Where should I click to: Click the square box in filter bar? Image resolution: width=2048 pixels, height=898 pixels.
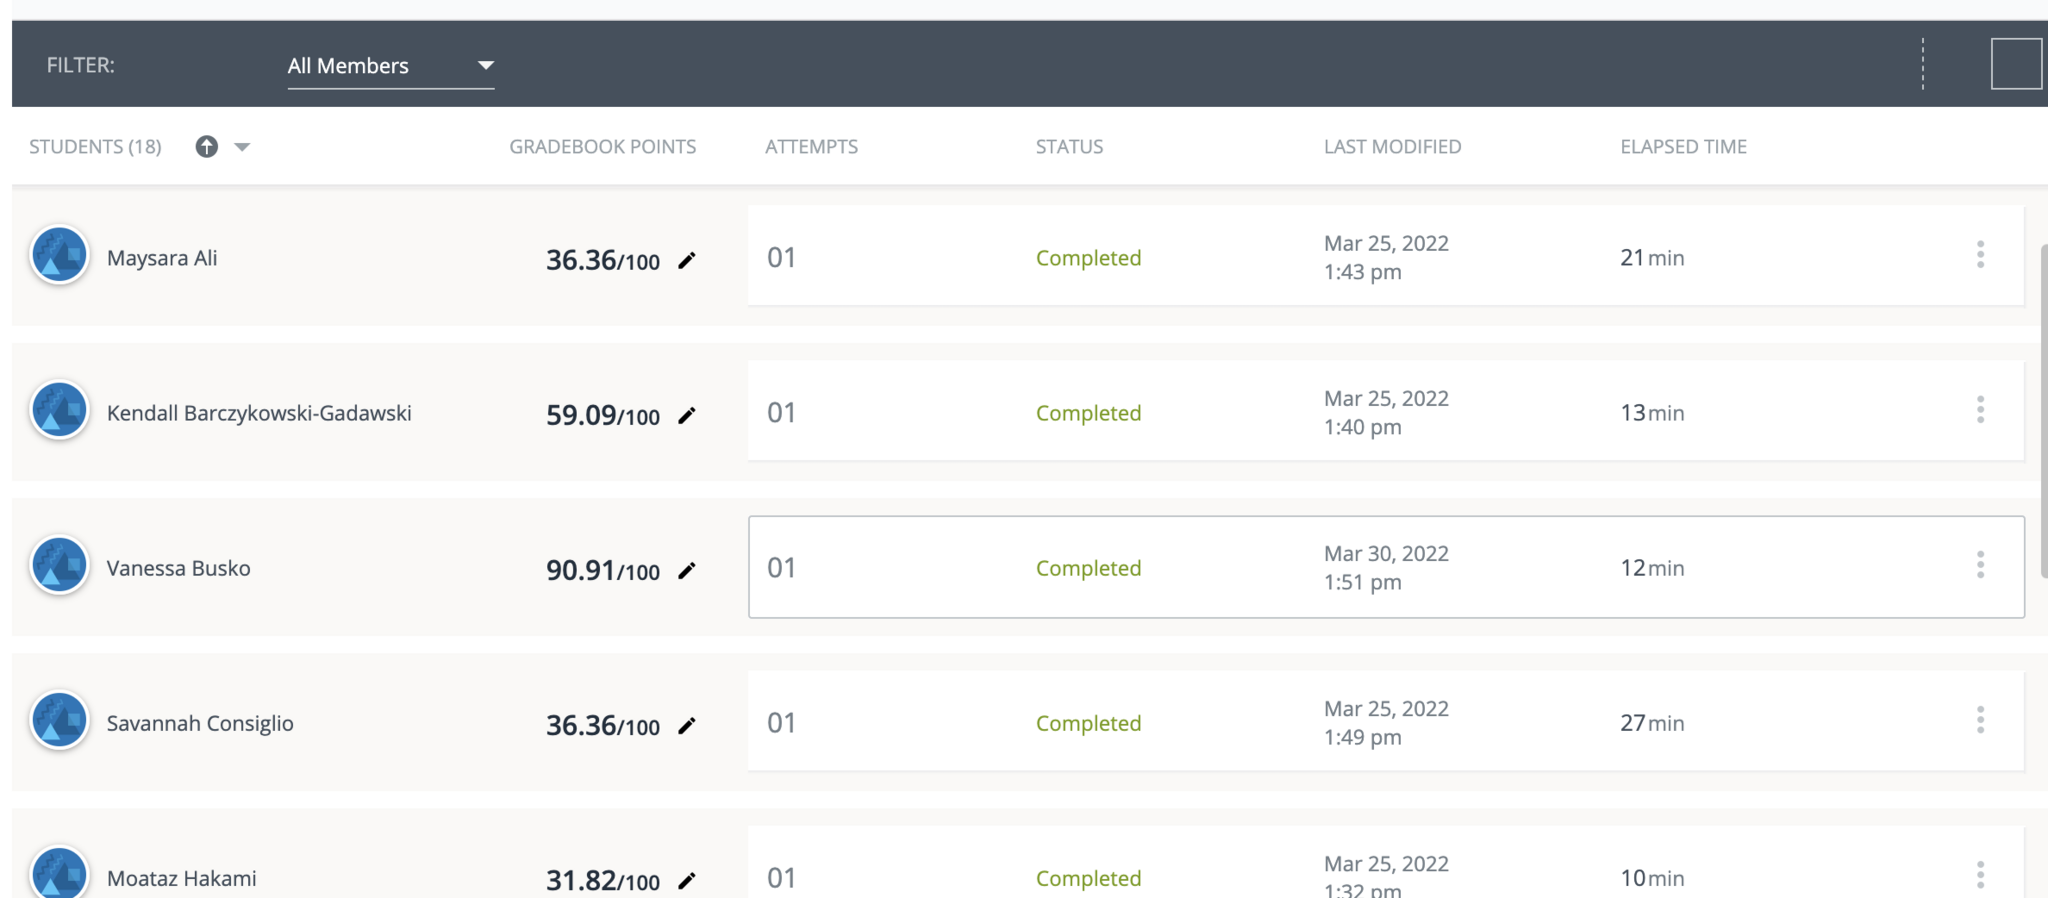2015,64
